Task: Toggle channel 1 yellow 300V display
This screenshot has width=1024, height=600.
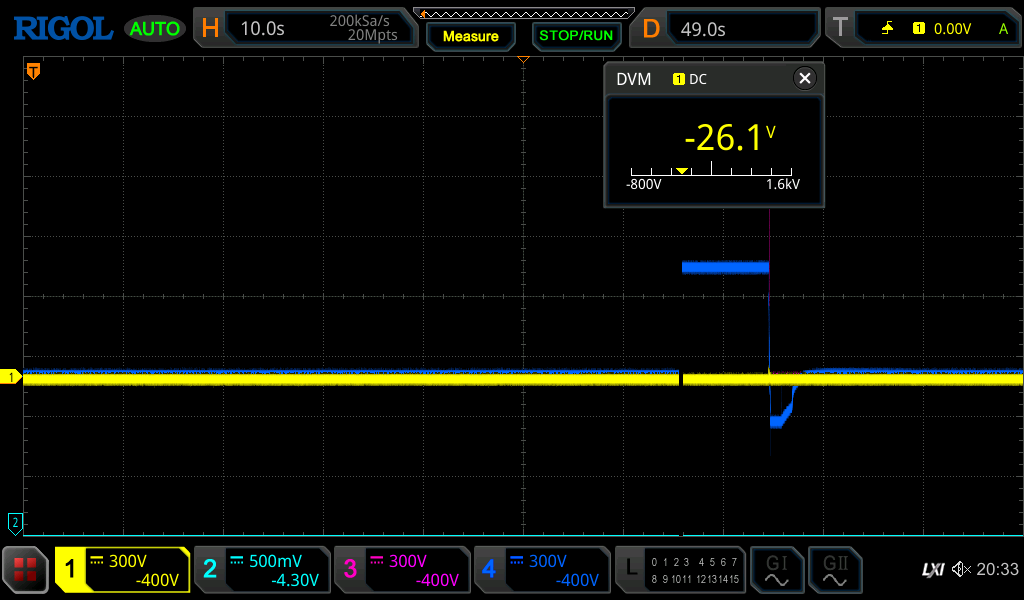Action: [x=122, y=570]
